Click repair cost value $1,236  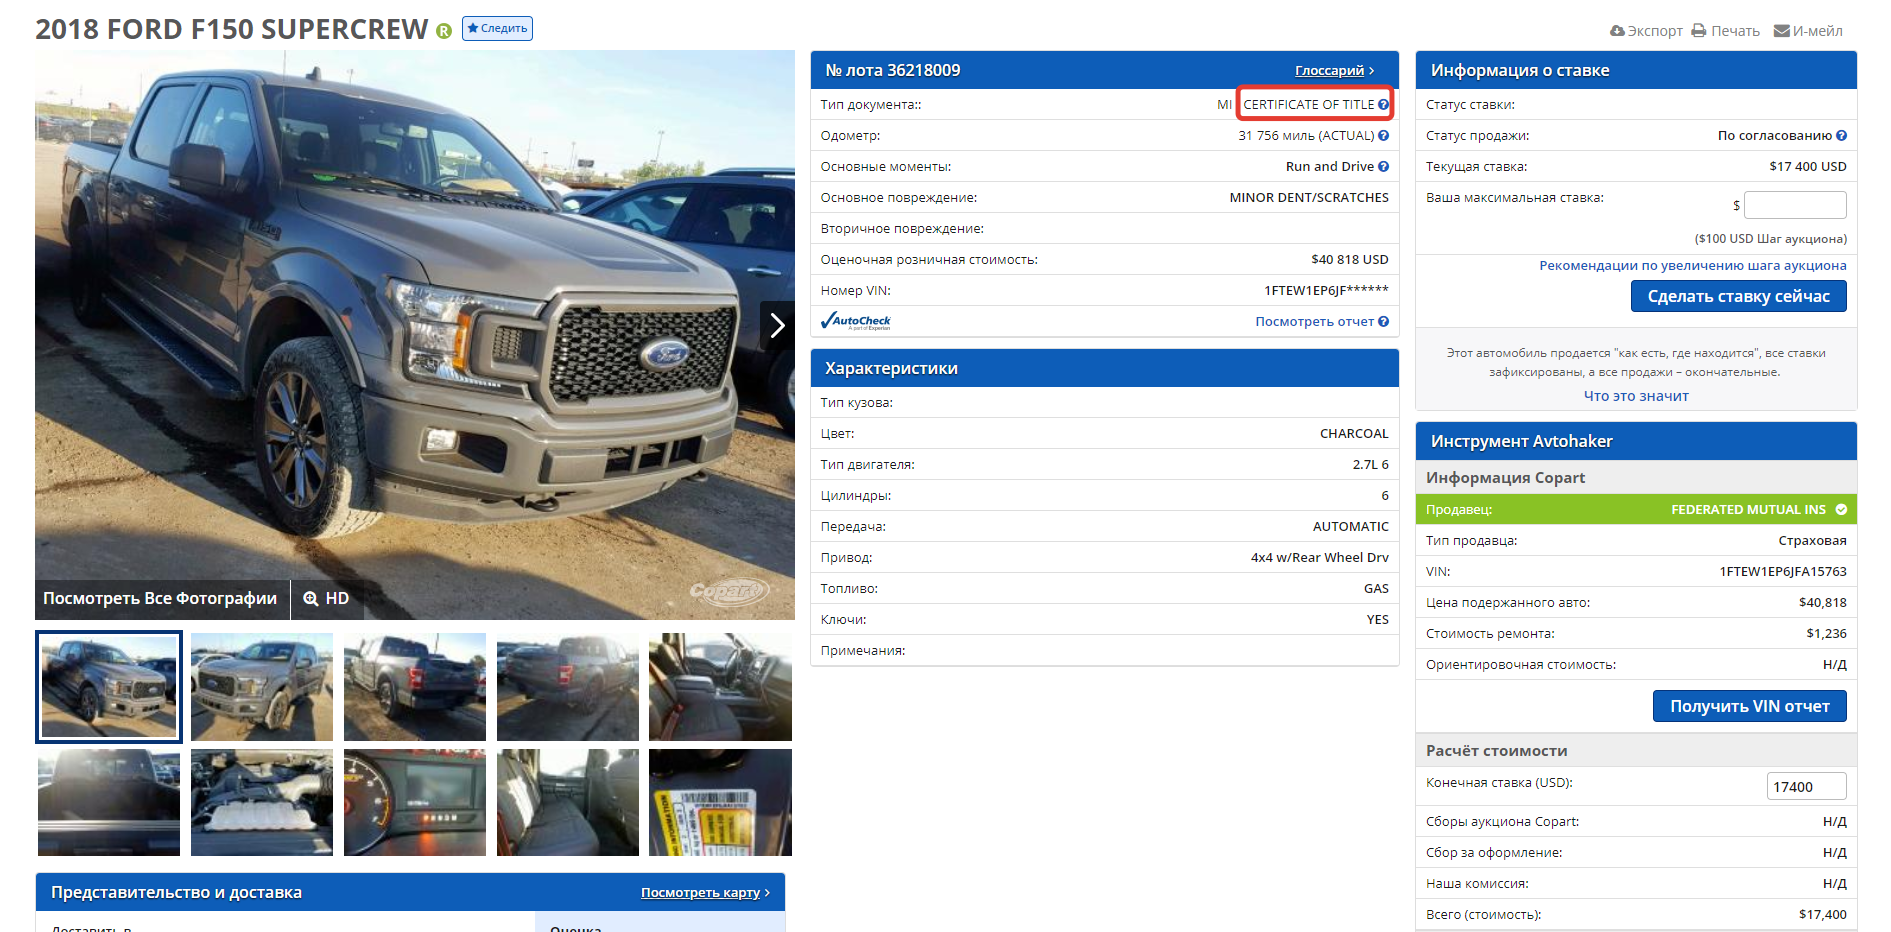1826,633
